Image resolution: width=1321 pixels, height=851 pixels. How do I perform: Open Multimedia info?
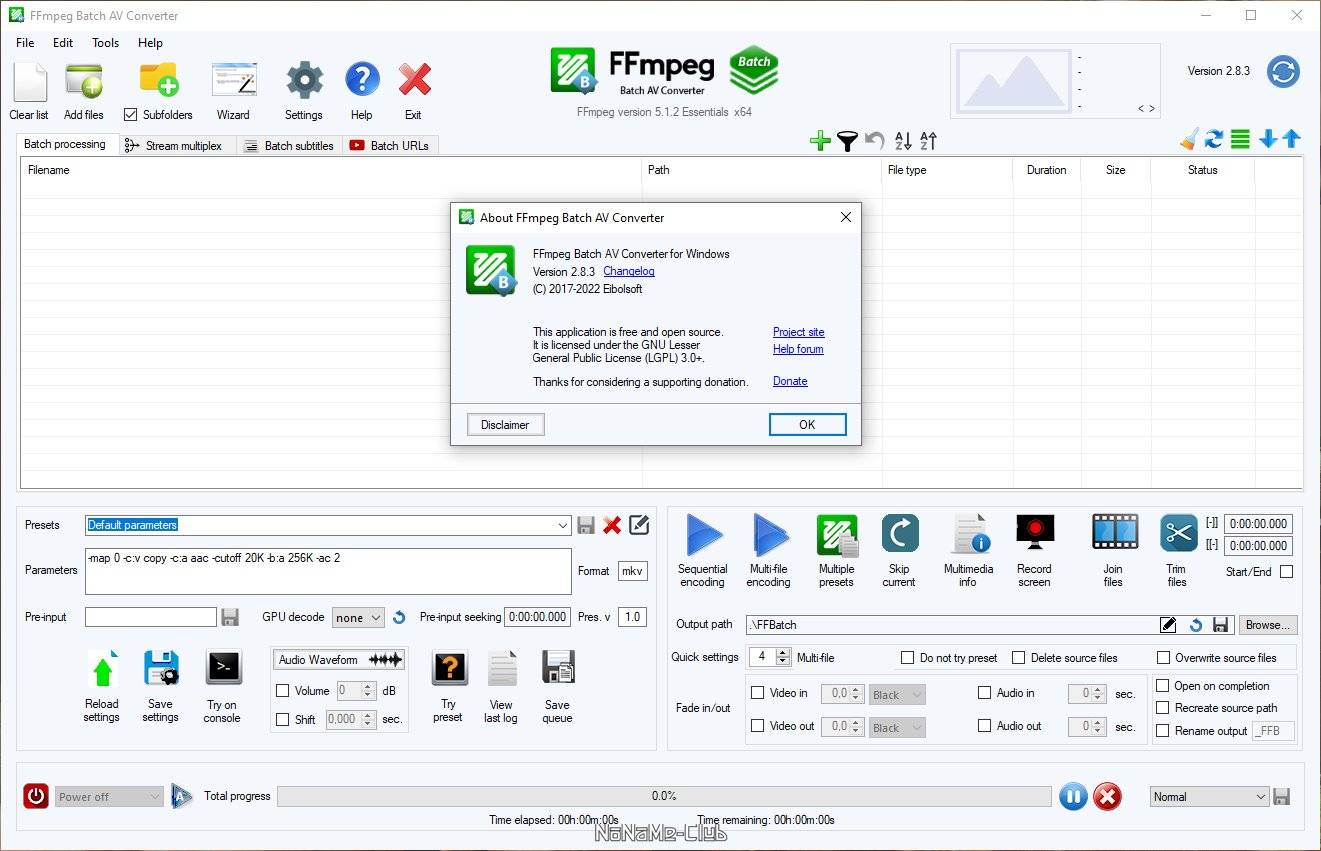click(x=969, y=534)
